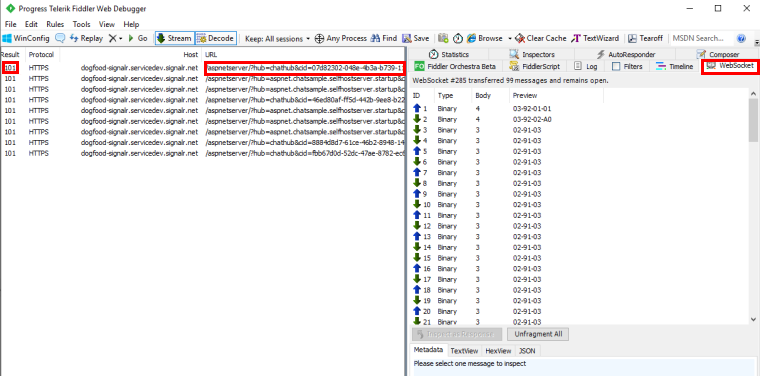The height and width of the screenshot is (376, 760).
Task: Click the camera screenshot icon
Action: [443, 38]
